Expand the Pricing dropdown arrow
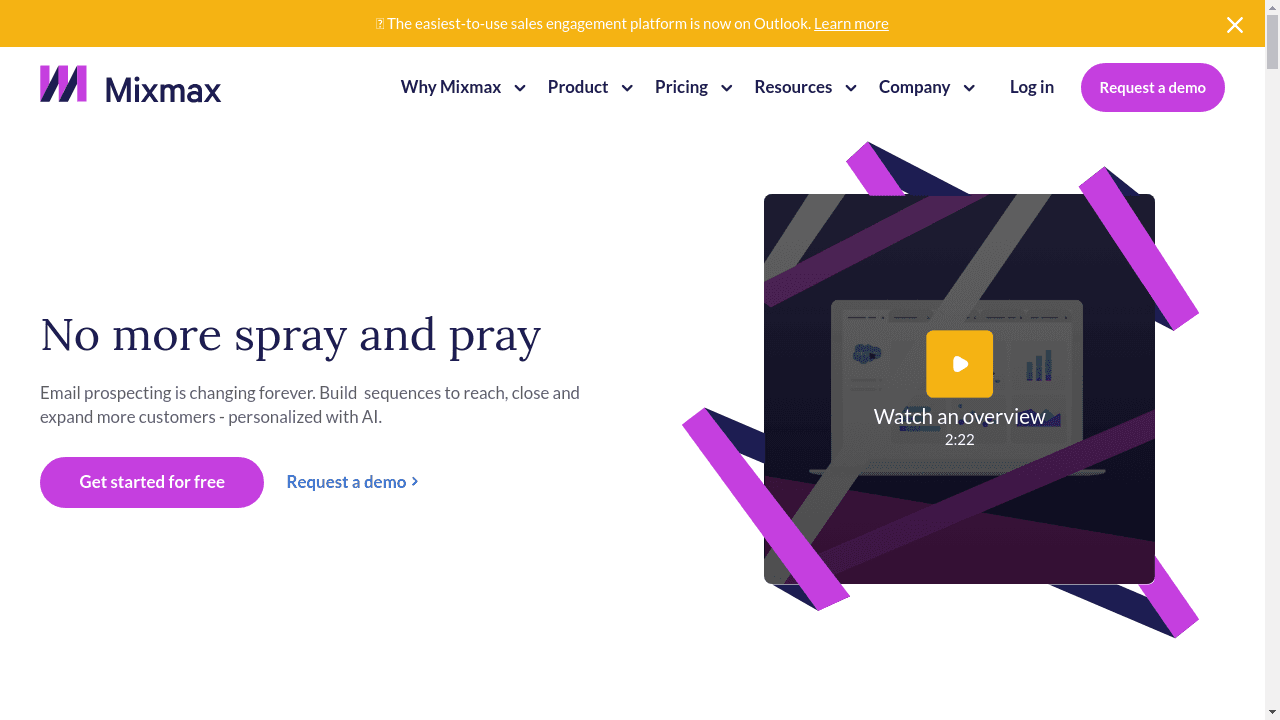The image size is (1280, 720). click(727, 88)
